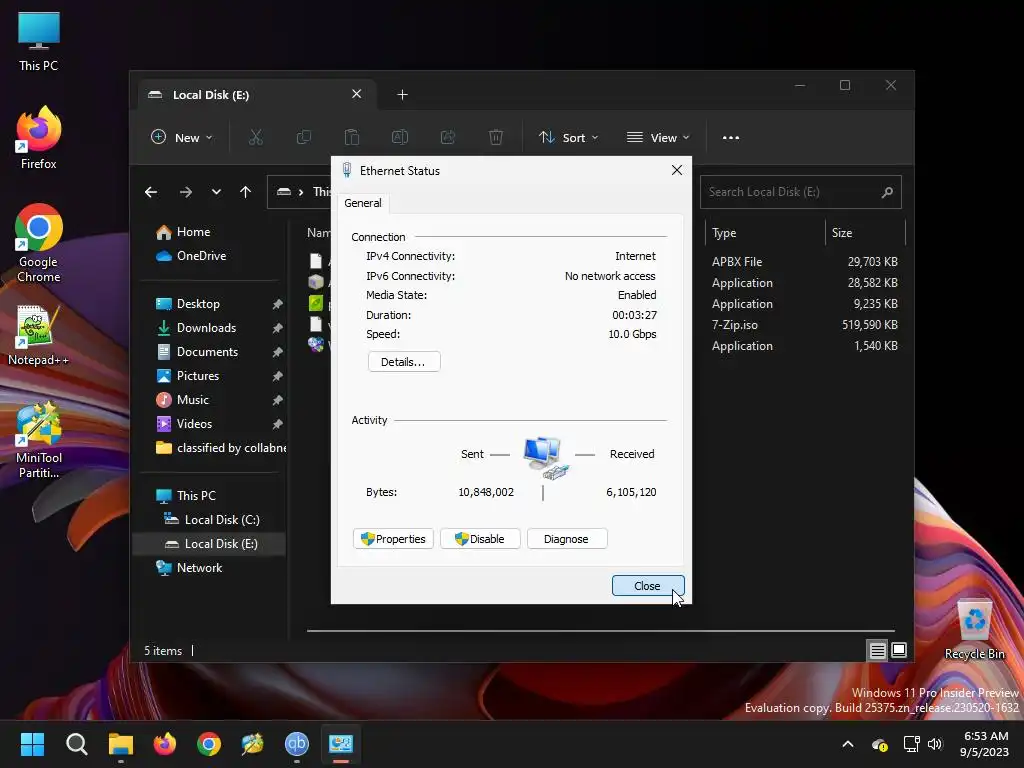Image resolution: width=1024 pixels, height=768 pixels.
Task: Open the View dropdown in File Explorer
Action: [x=658, y=138]
